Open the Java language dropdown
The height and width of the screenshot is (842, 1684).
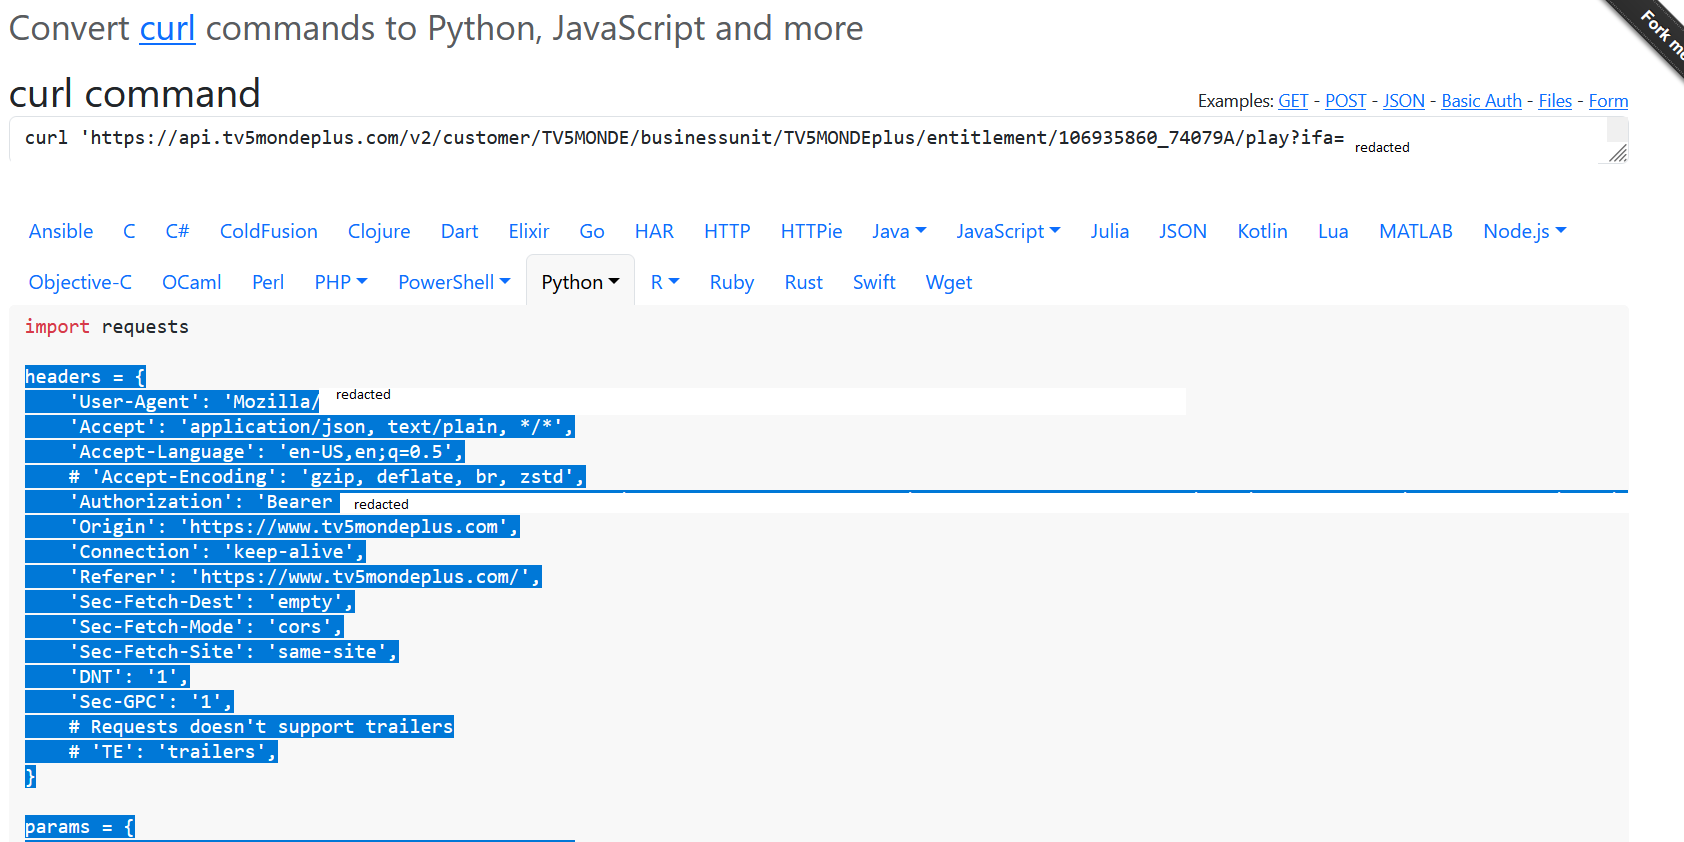899,232
